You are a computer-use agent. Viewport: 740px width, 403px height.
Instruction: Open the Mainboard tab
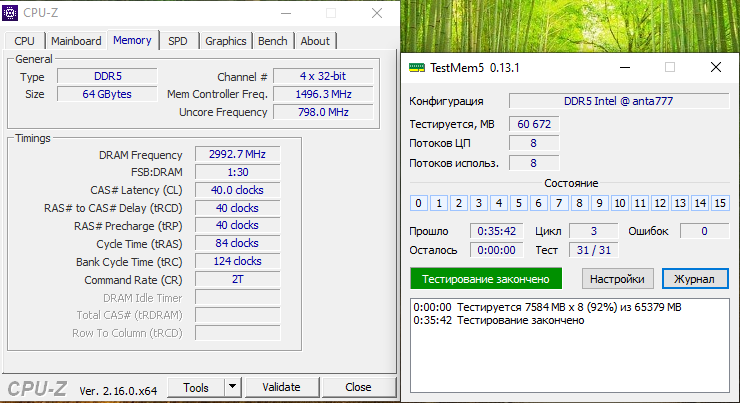click(76, 41)
